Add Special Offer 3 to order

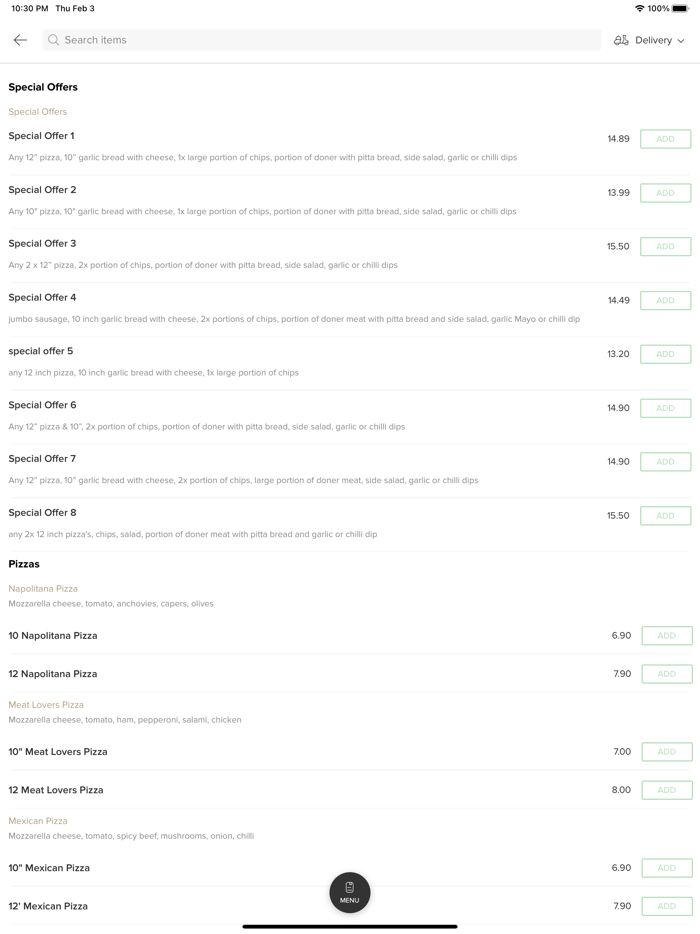(665, 247)
